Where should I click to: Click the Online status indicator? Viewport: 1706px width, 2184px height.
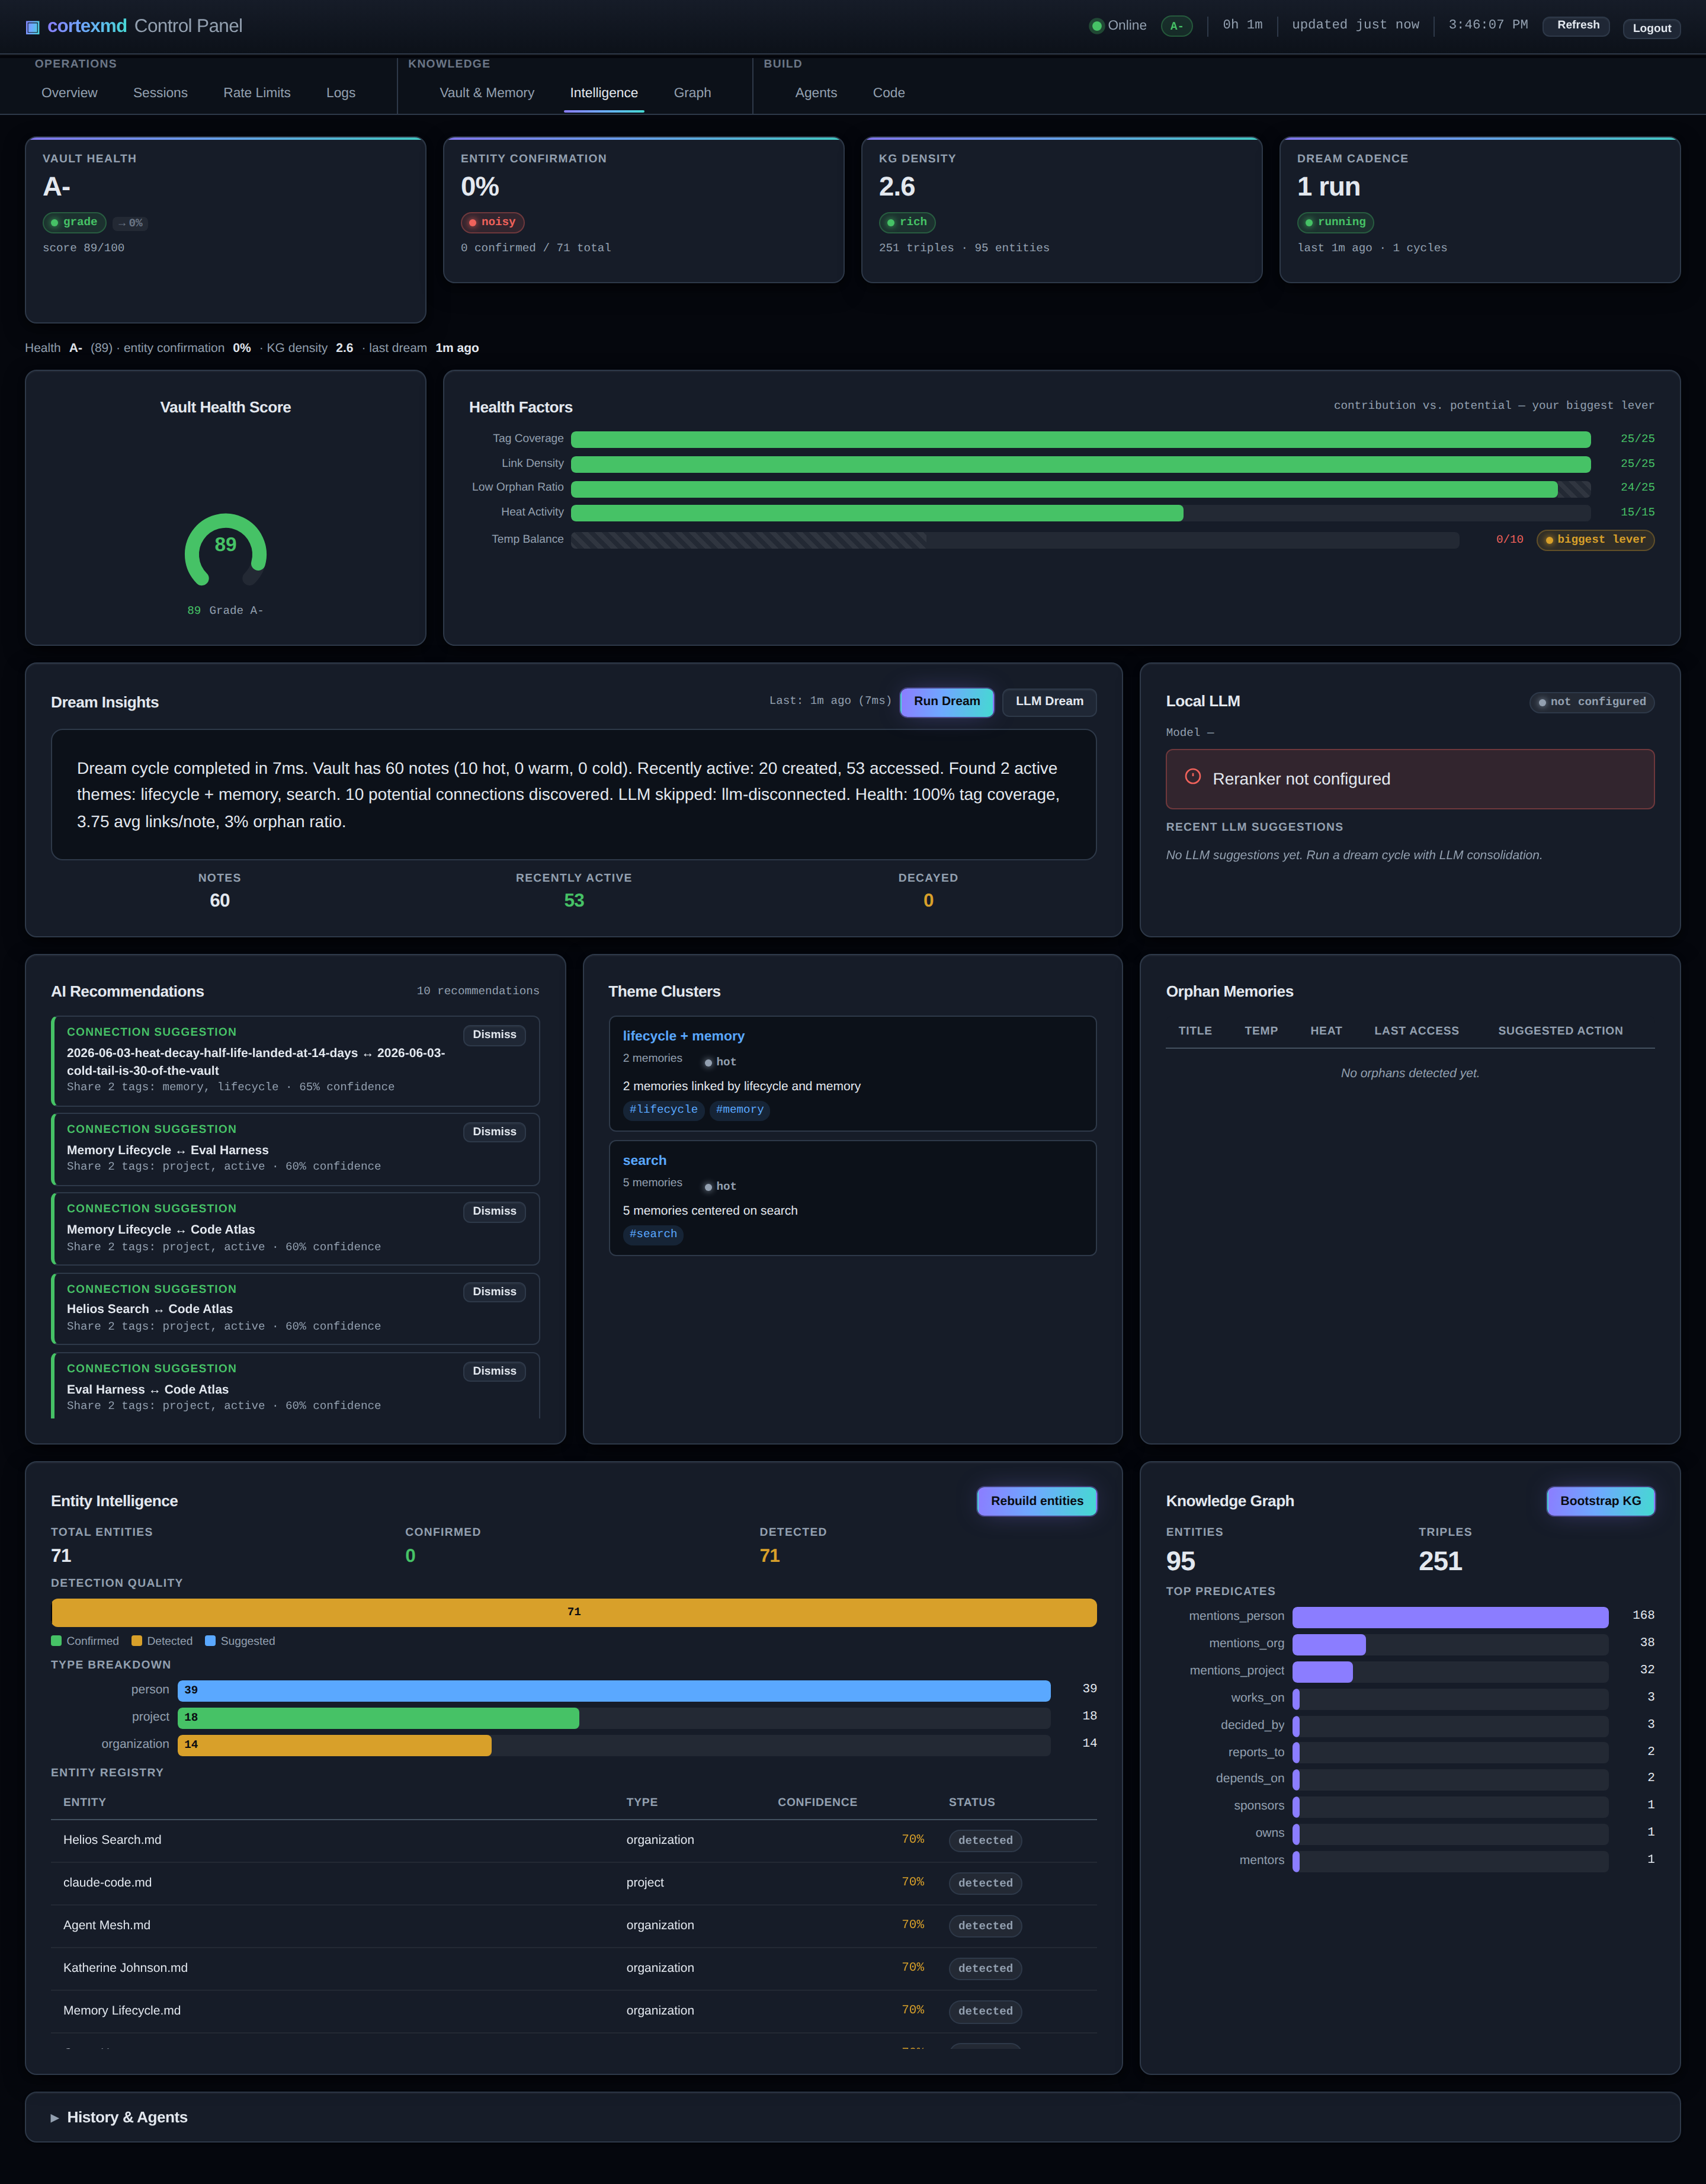(x=1118, y=26)
